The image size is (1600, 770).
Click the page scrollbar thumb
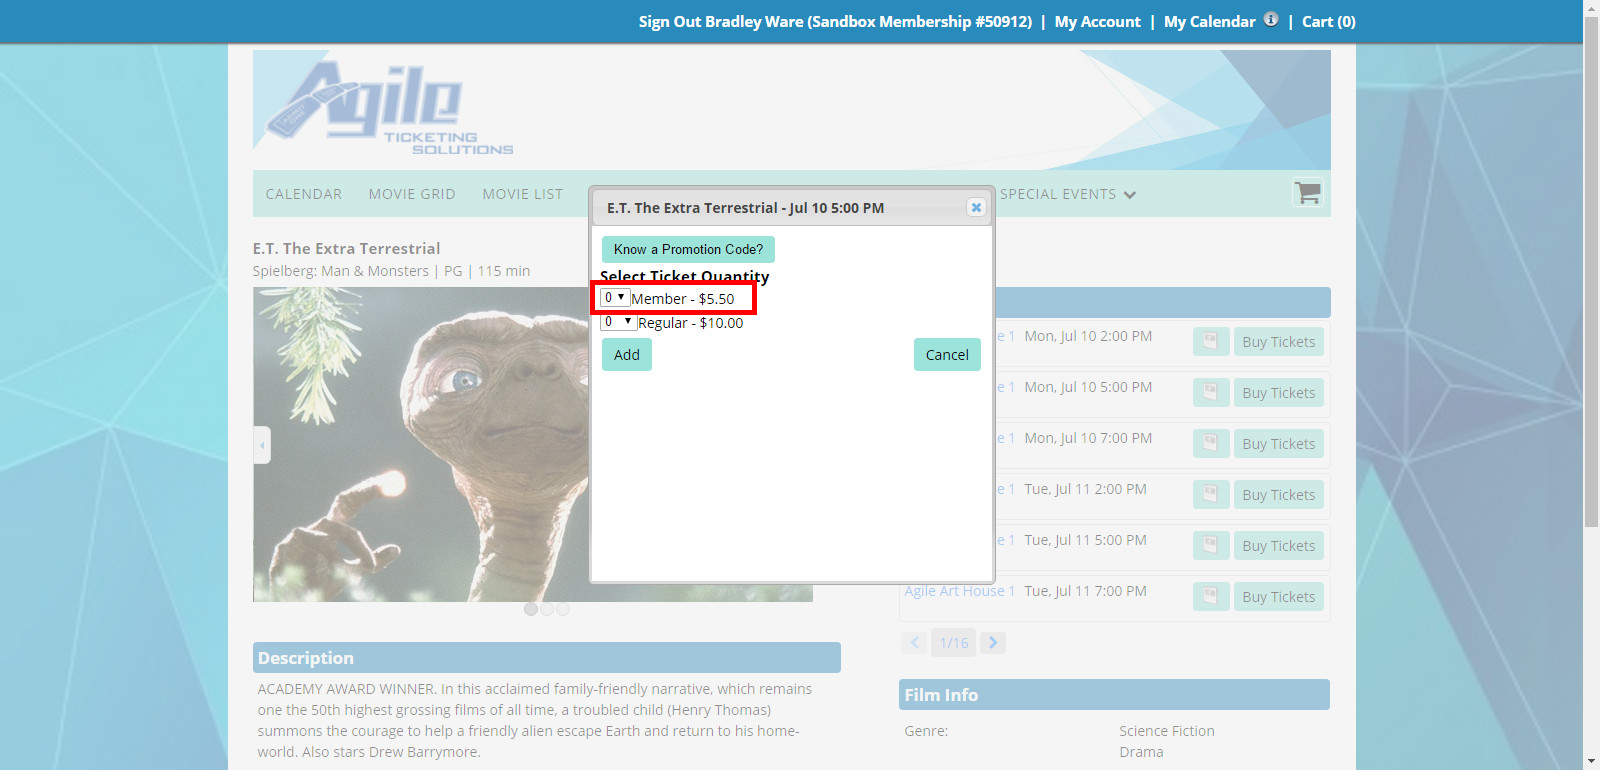tap(1591, 270)
